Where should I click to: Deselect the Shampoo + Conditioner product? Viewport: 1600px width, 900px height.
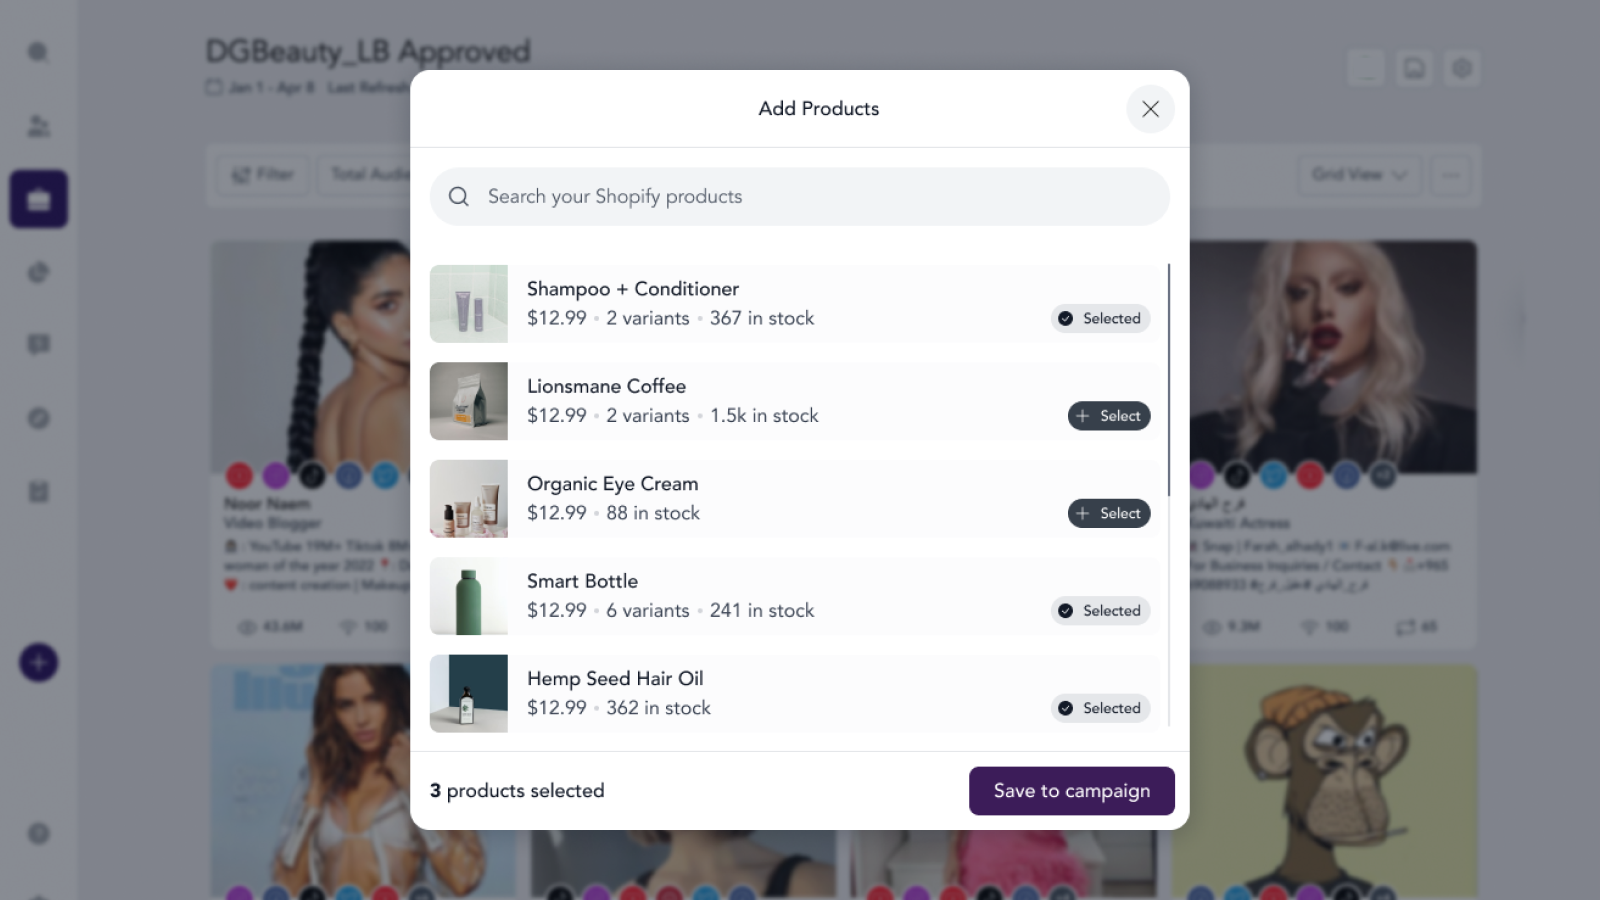pyautogui.click(x=1100, y=319)
